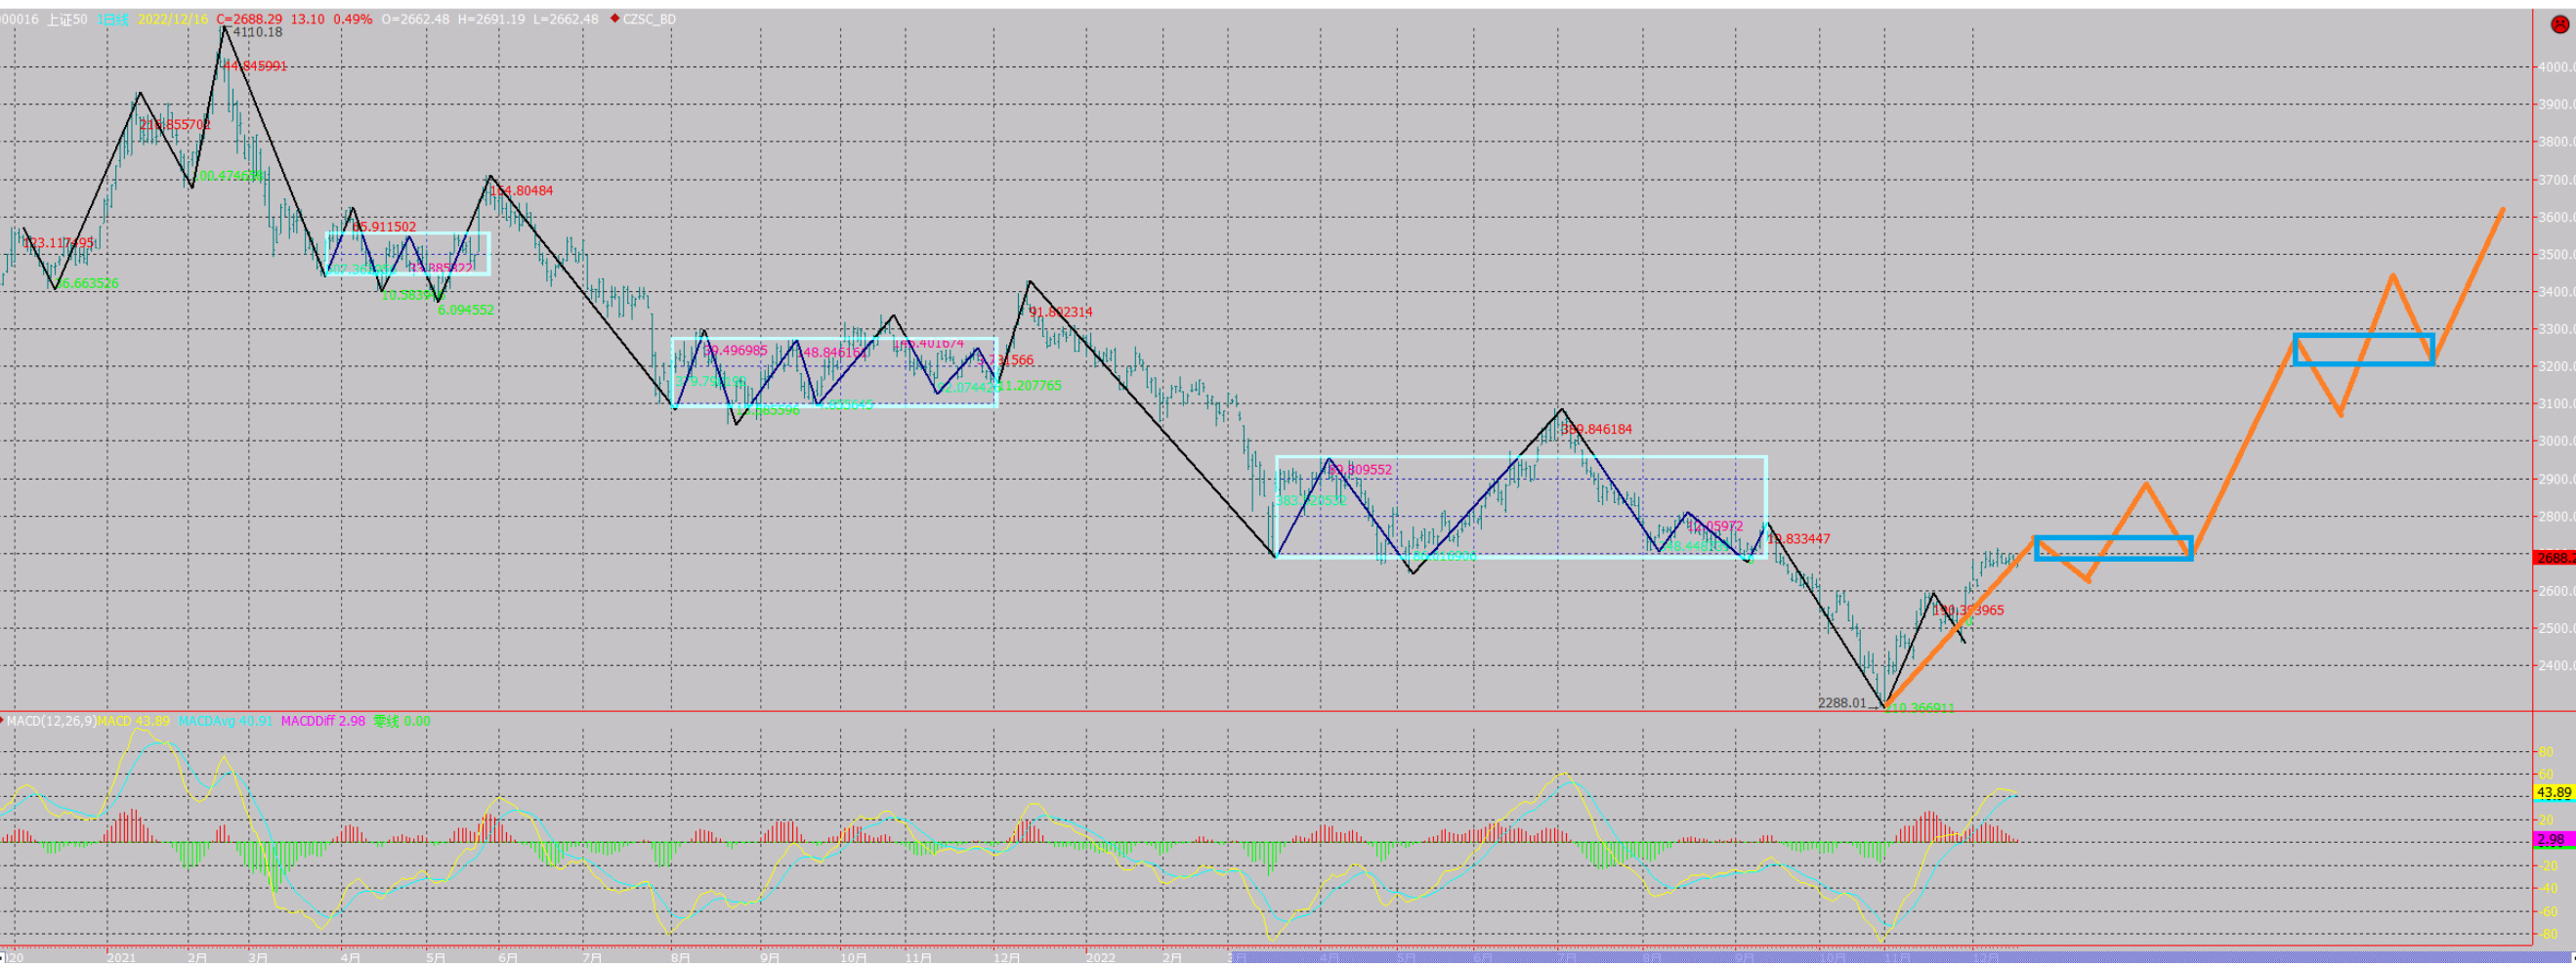Click the yellow 43.89 MACD value tag
This screenshot has height=967, width=2576.
point(2553,793)
